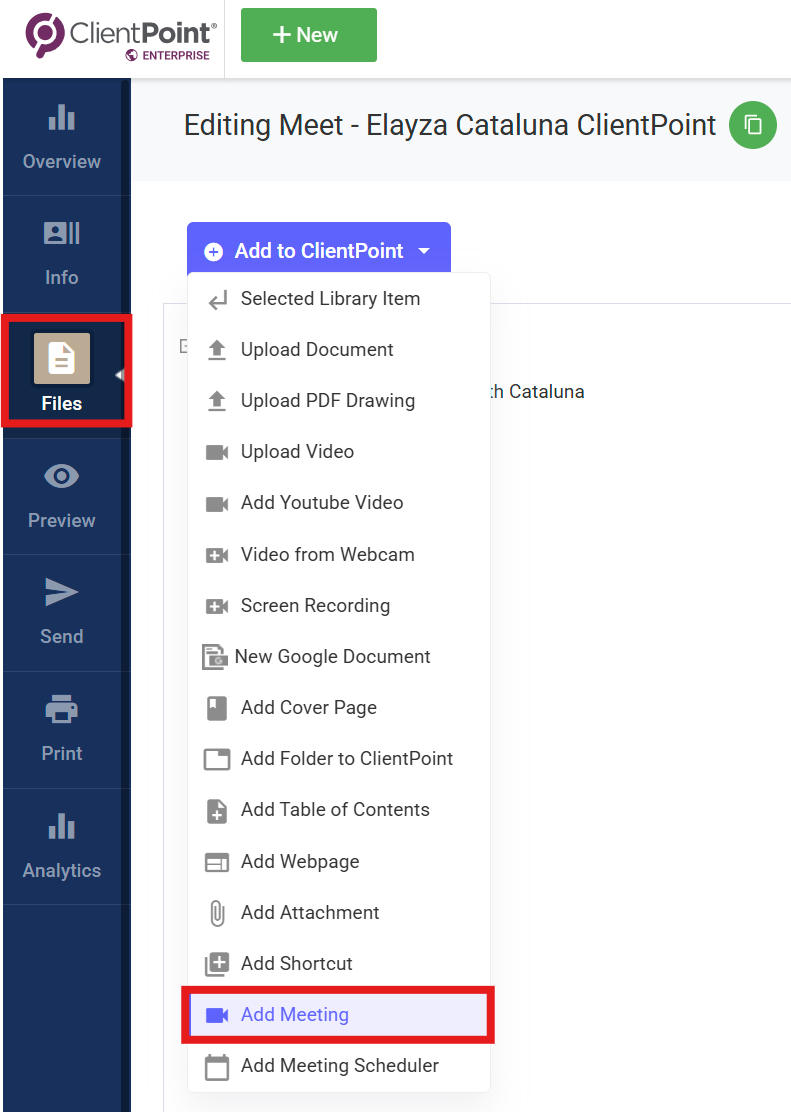Start Screen Recording from menu

click(338, 606)
